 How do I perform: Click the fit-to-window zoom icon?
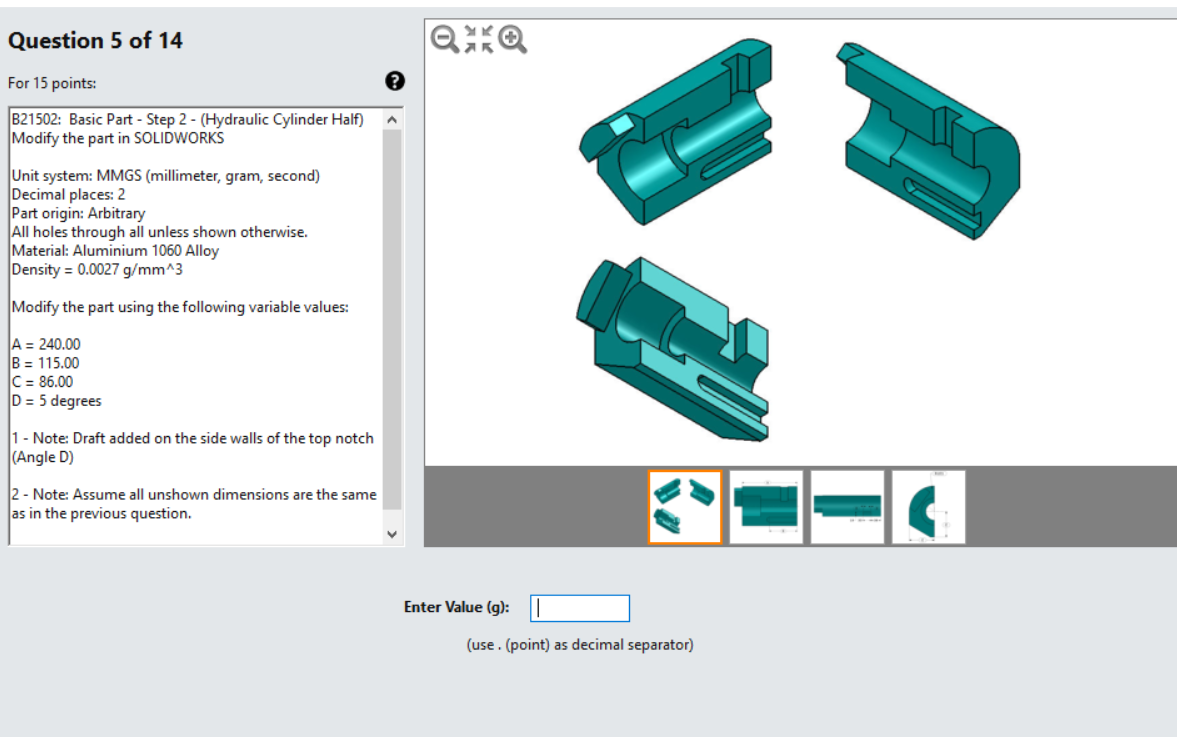click(479, 39)
